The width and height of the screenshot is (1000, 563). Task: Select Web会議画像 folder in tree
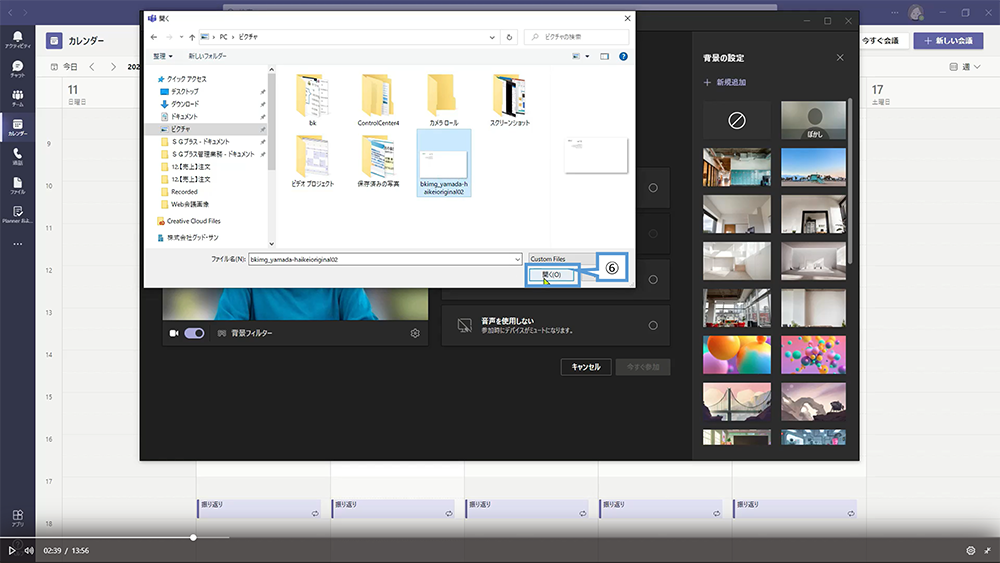point(189,204)
